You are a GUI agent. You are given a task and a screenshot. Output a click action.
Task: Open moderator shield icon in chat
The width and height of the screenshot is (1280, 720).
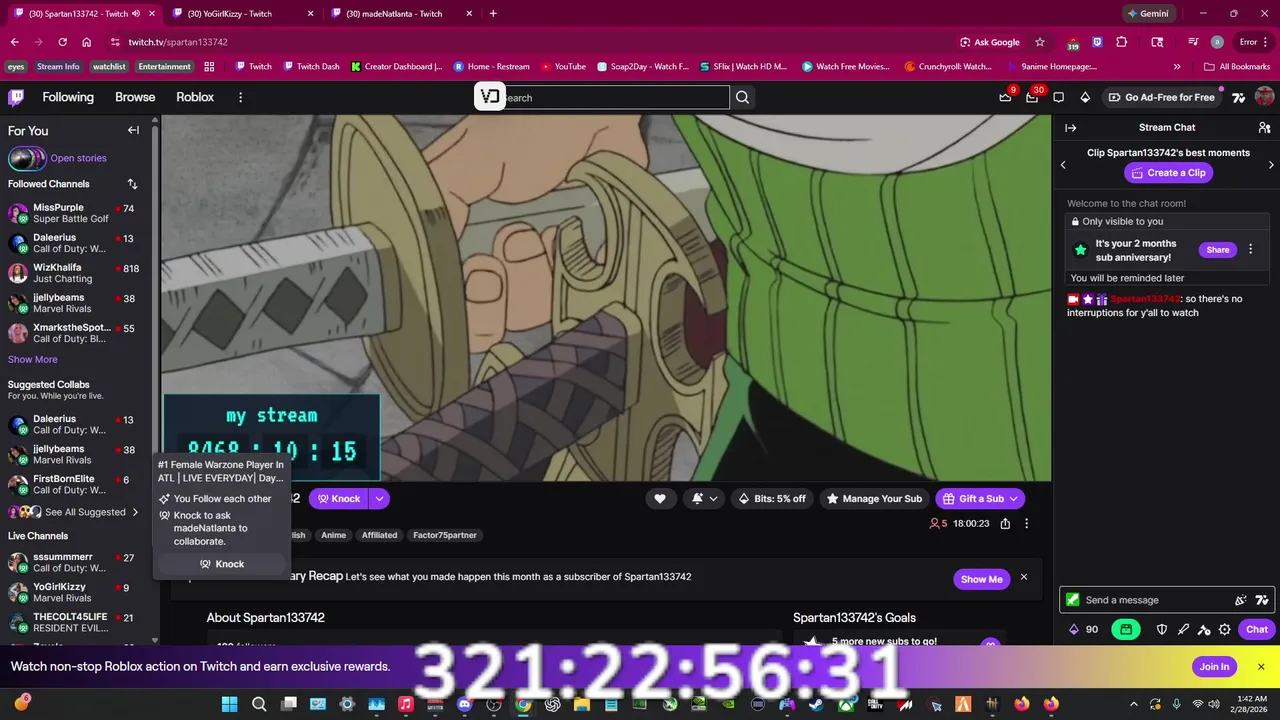[x=1162, y=629]
